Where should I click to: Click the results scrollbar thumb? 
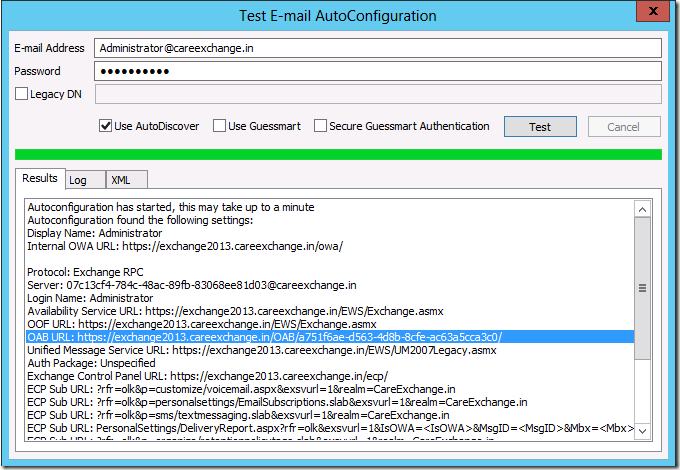click(642, 288)
